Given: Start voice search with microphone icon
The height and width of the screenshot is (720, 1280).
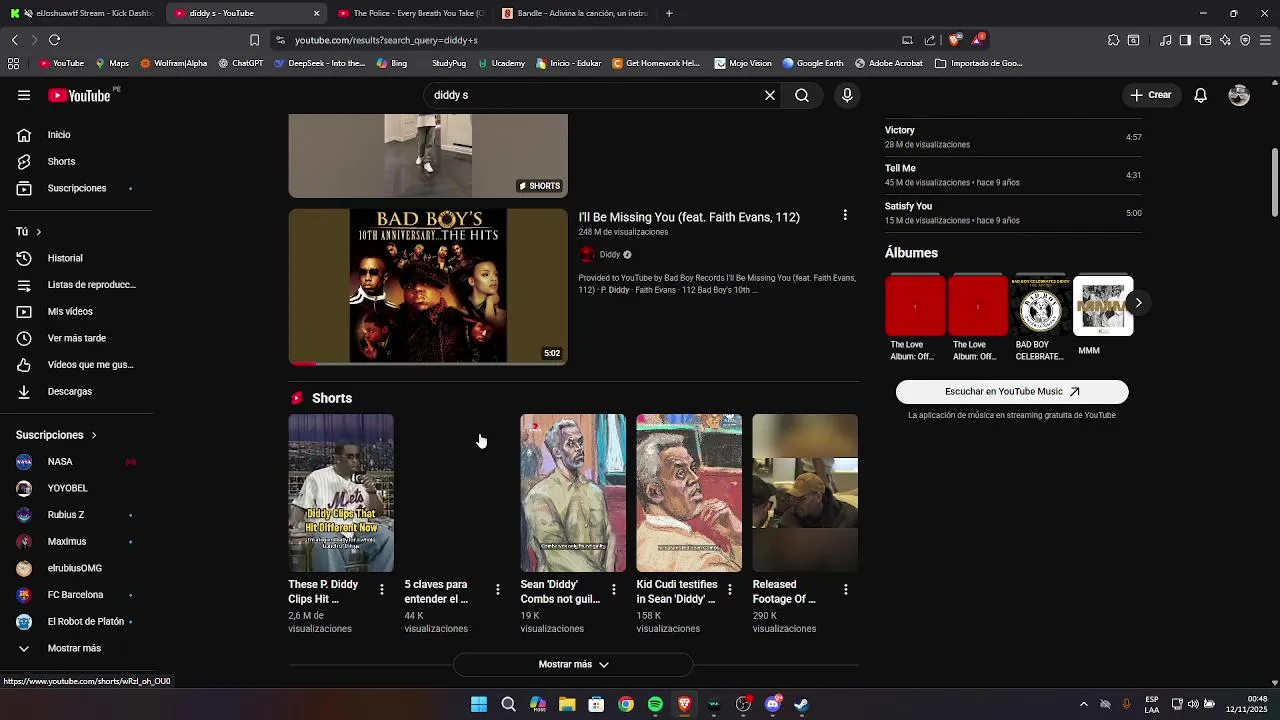Looking at the screenshot, I should (847, 95).
